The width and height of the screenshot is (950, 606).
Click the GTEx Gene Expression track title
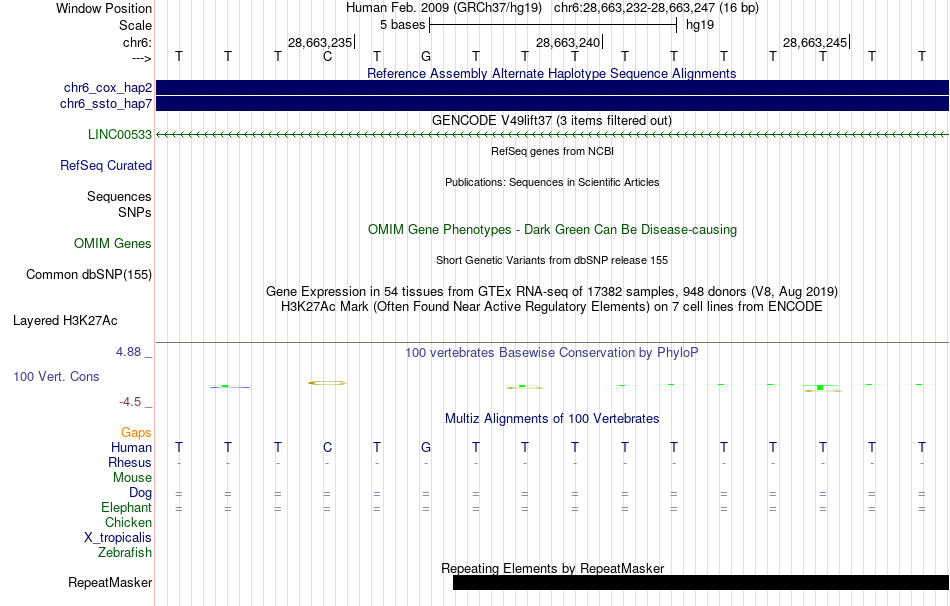click(x=552, y=291)
